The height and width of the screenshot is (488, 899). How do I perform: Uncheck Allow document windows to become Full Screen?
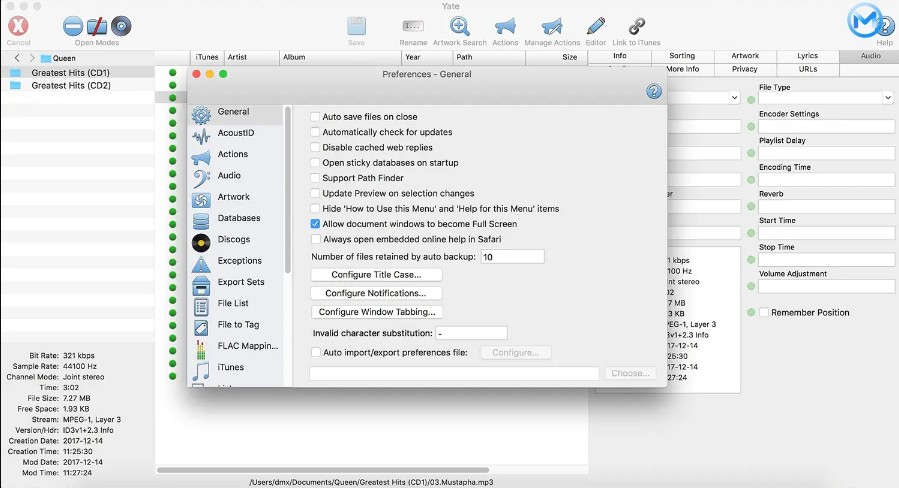[x=315, y=224]
